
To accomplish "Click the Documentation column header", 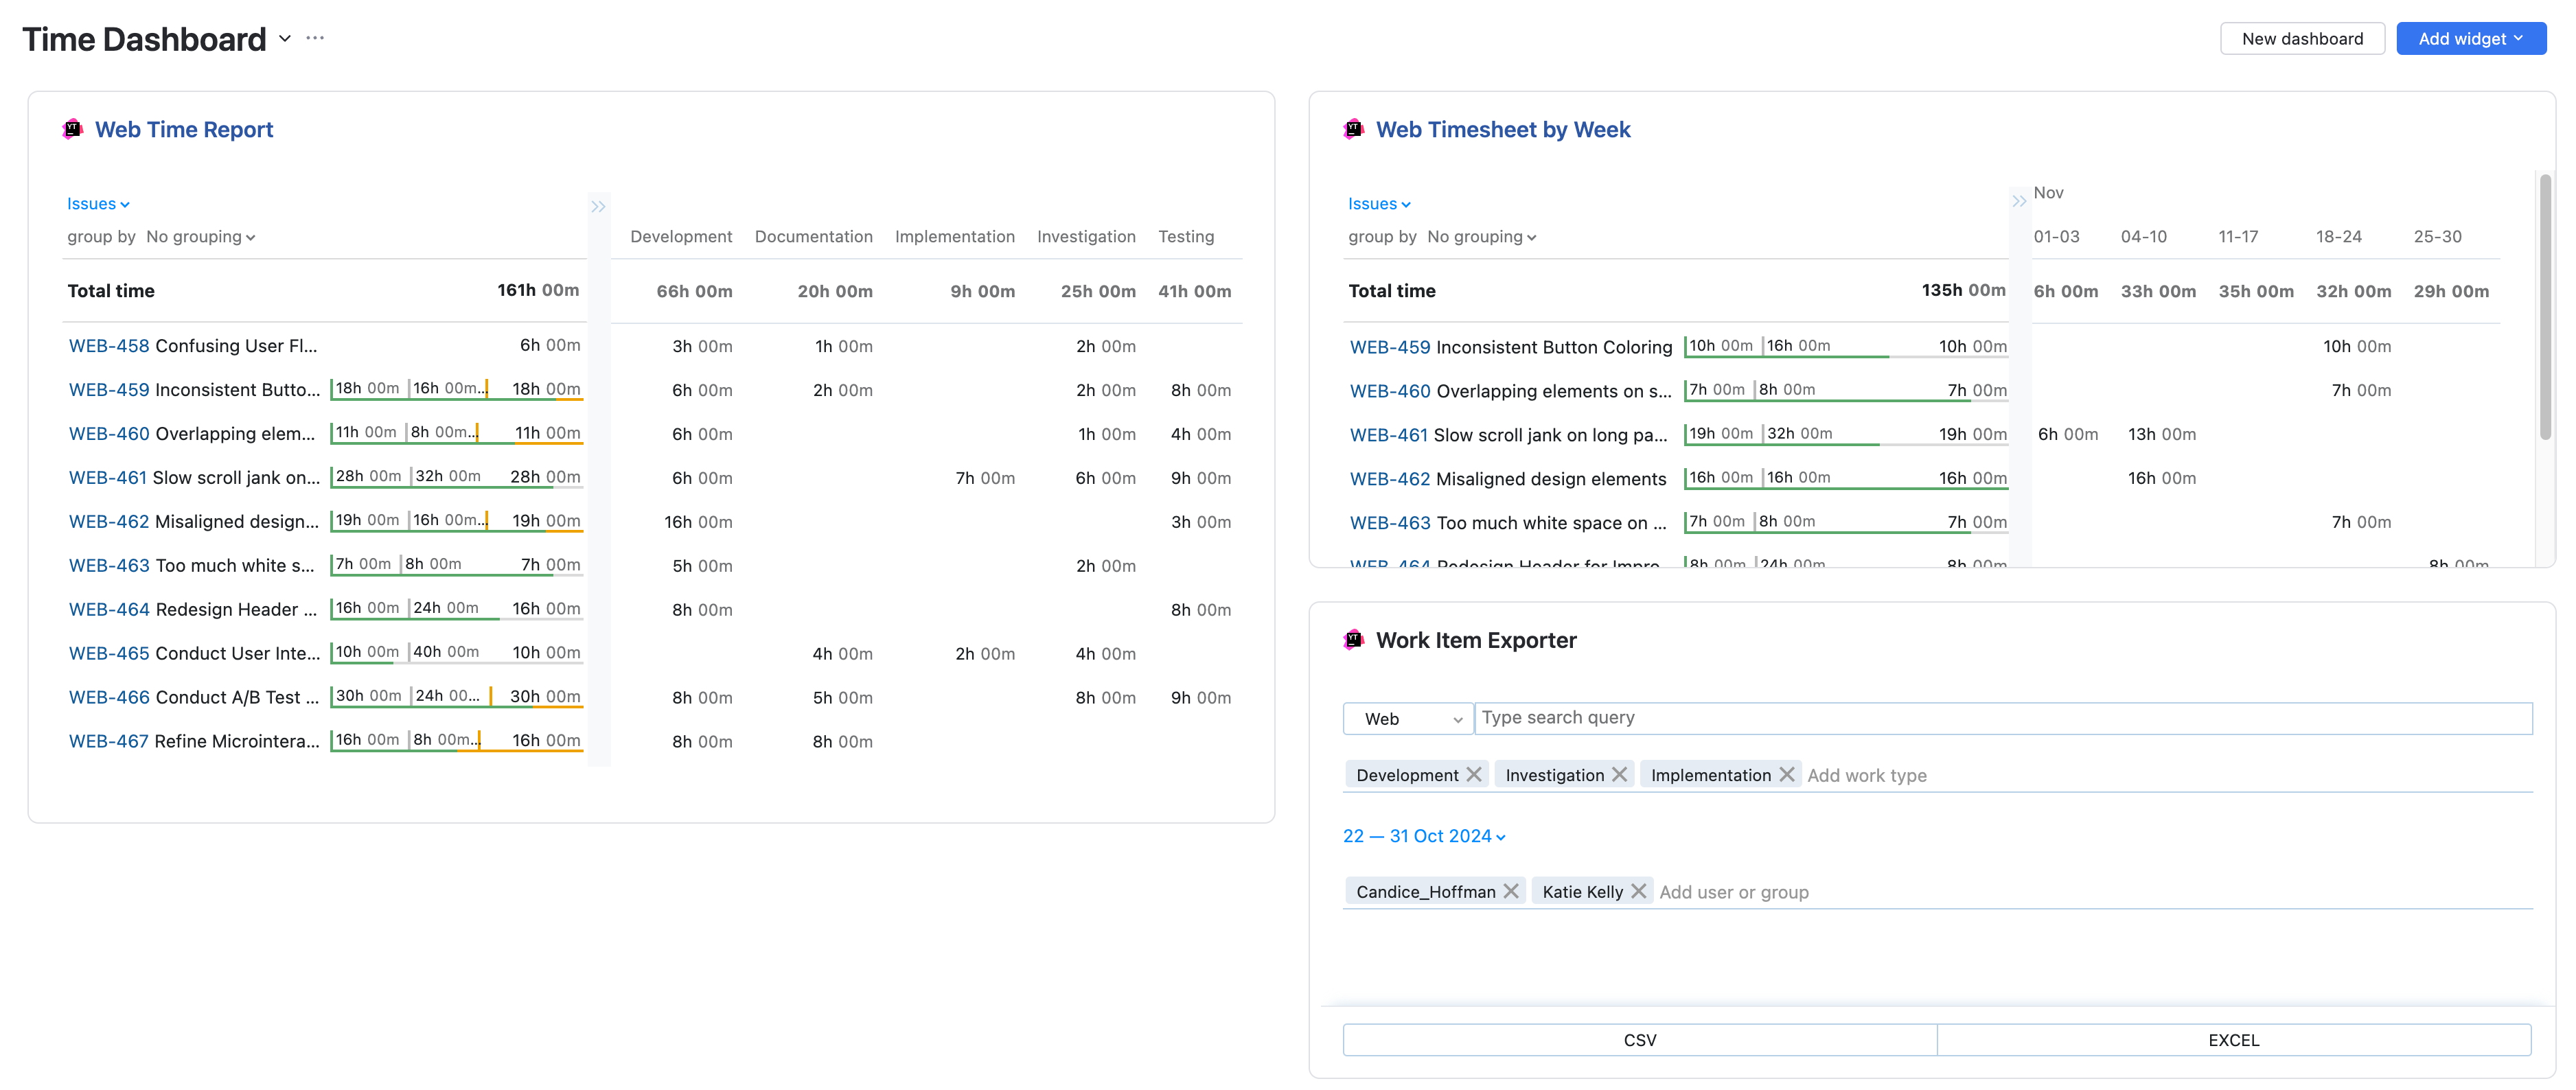I will pyautogui.click(x=813, y=237).
